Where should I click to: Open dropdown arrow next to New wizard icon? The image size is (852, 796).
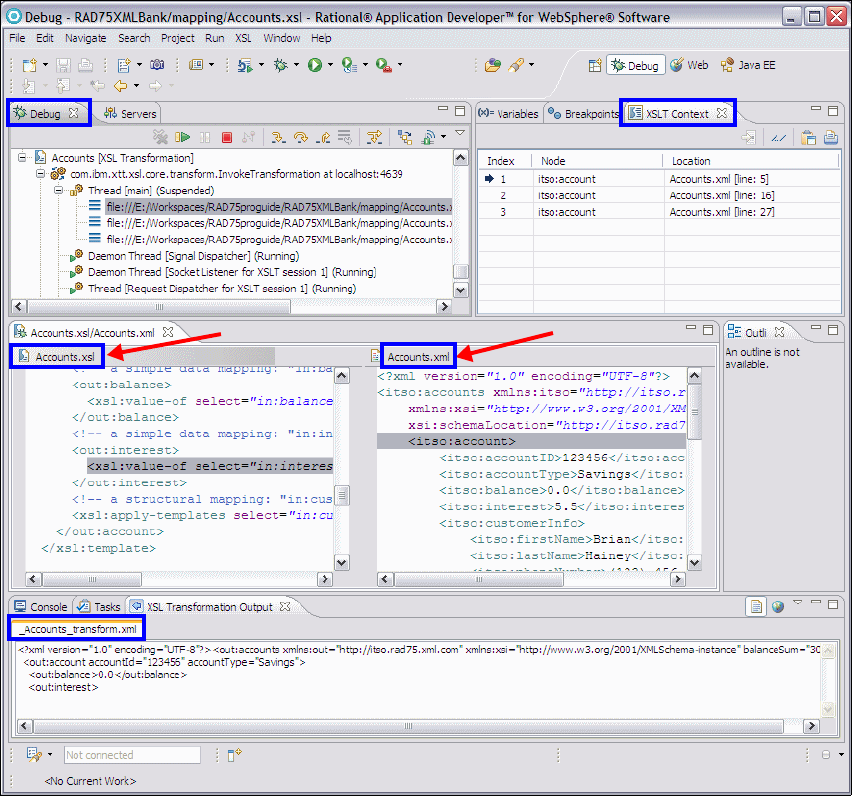[45, 65]
